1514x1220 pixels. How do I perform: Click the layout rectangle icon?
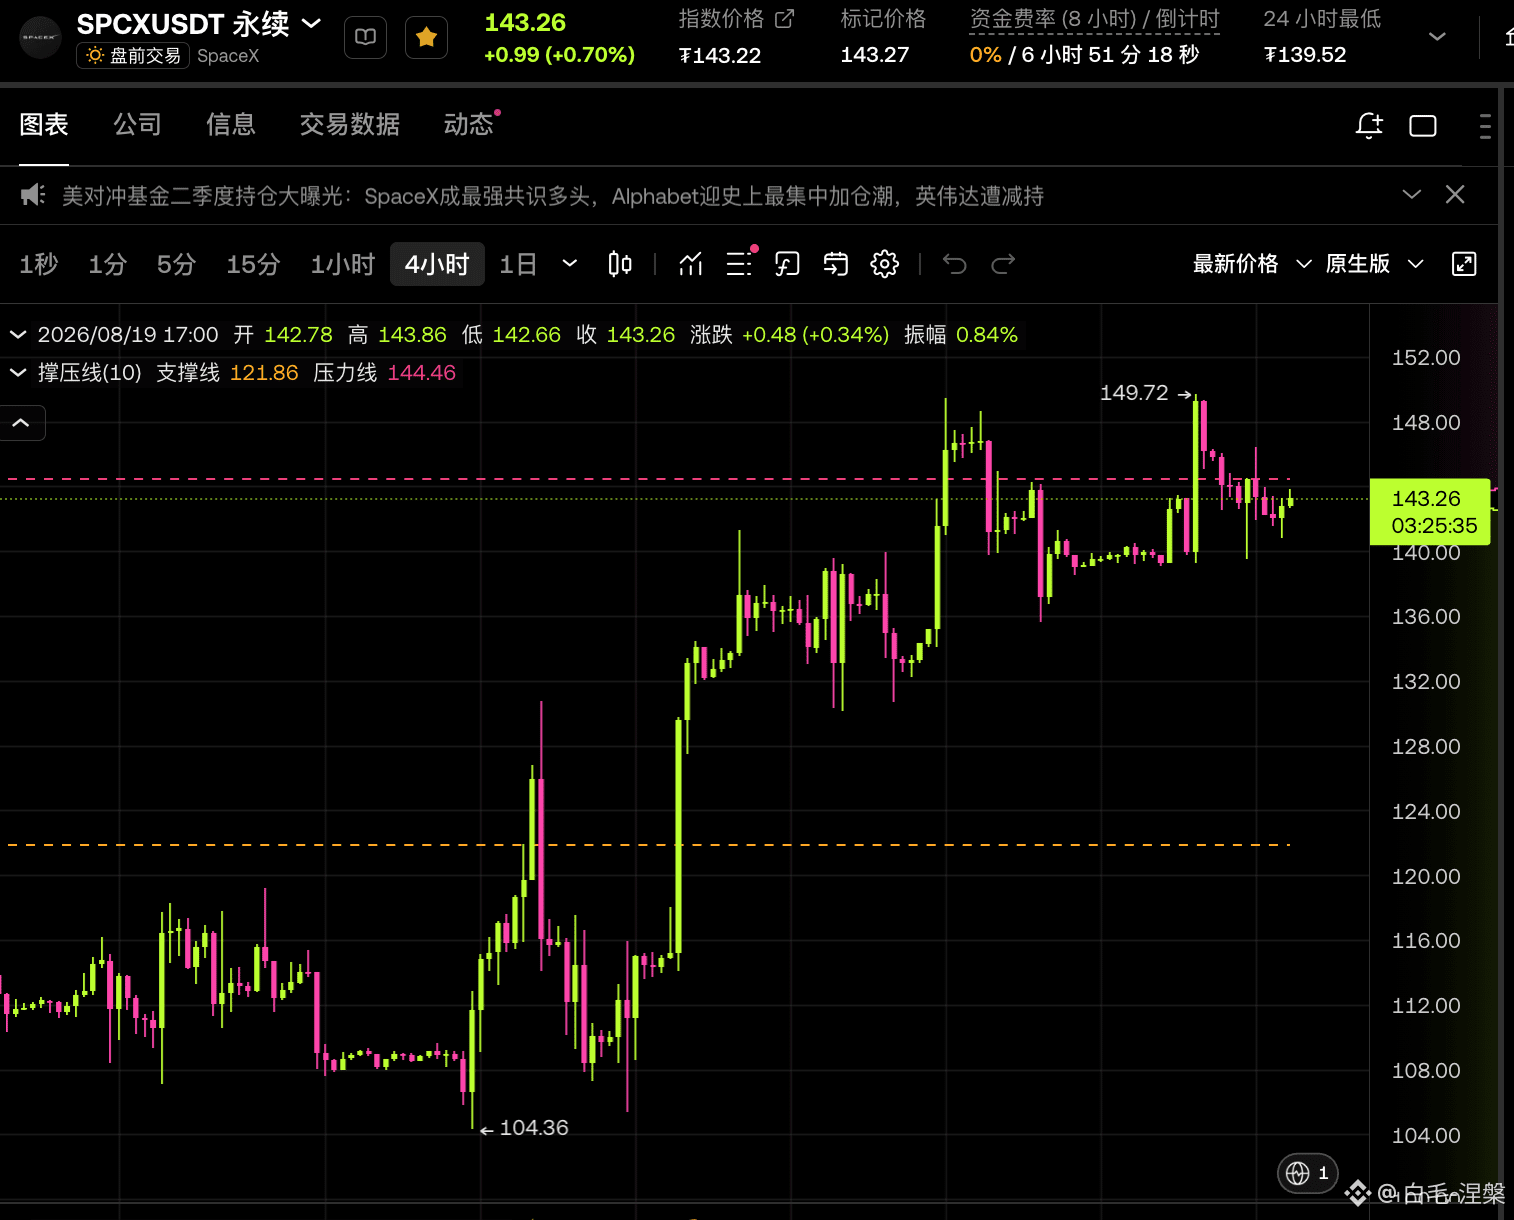(1423, 125)
